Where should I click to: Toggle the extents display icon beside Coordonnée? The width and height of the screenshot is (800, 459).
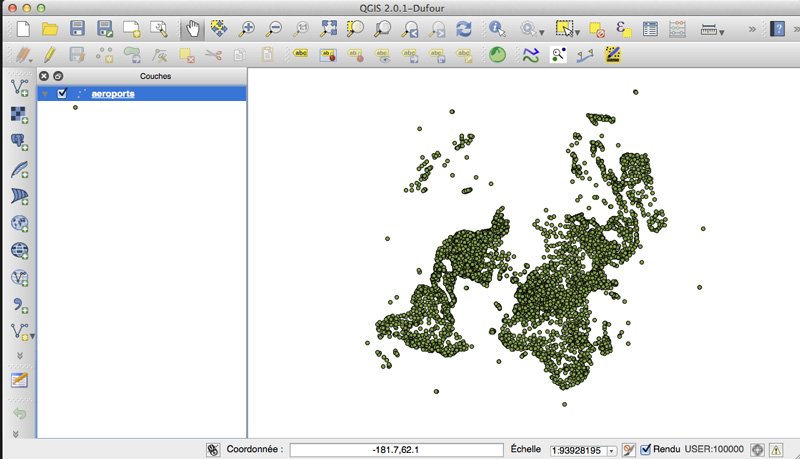[213, 450]
